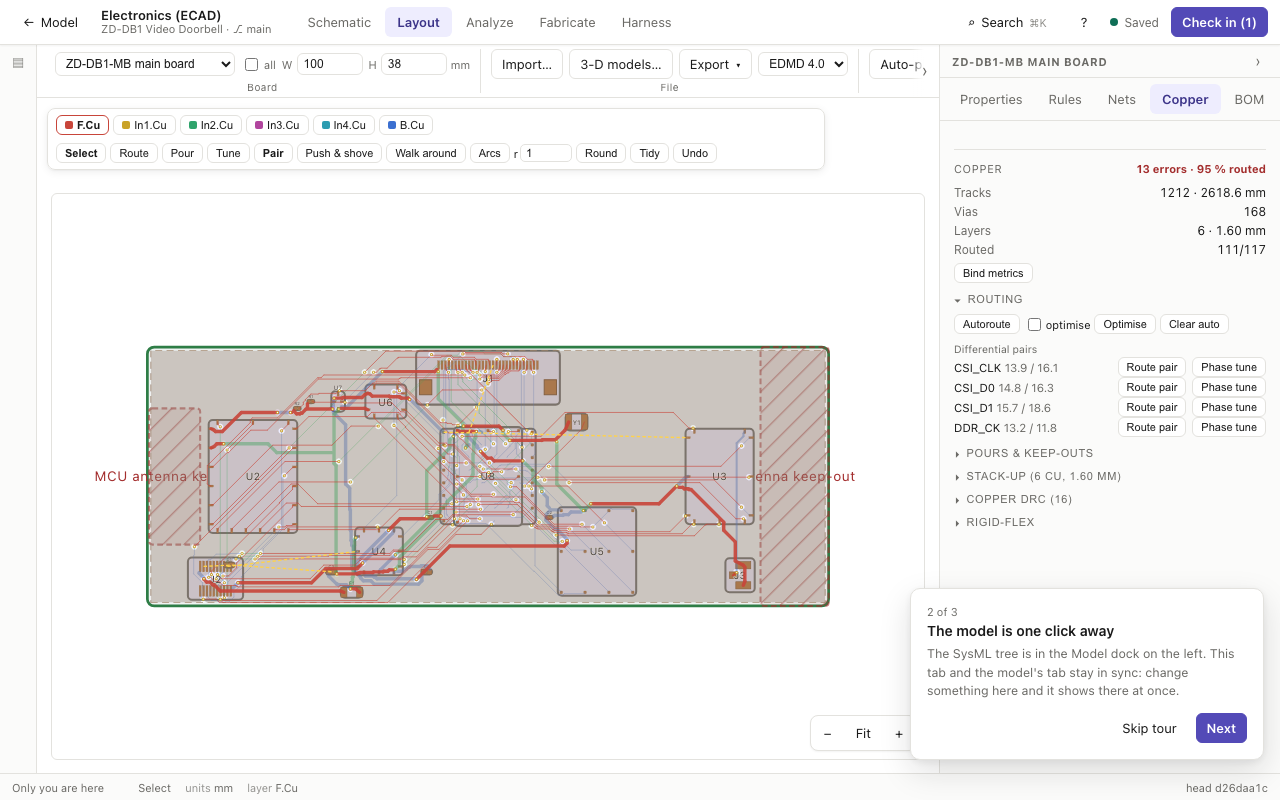This screenshot has width=1280, height=800.
Task: Open the Export dropdown menu
Action: [x=715, y=64]
